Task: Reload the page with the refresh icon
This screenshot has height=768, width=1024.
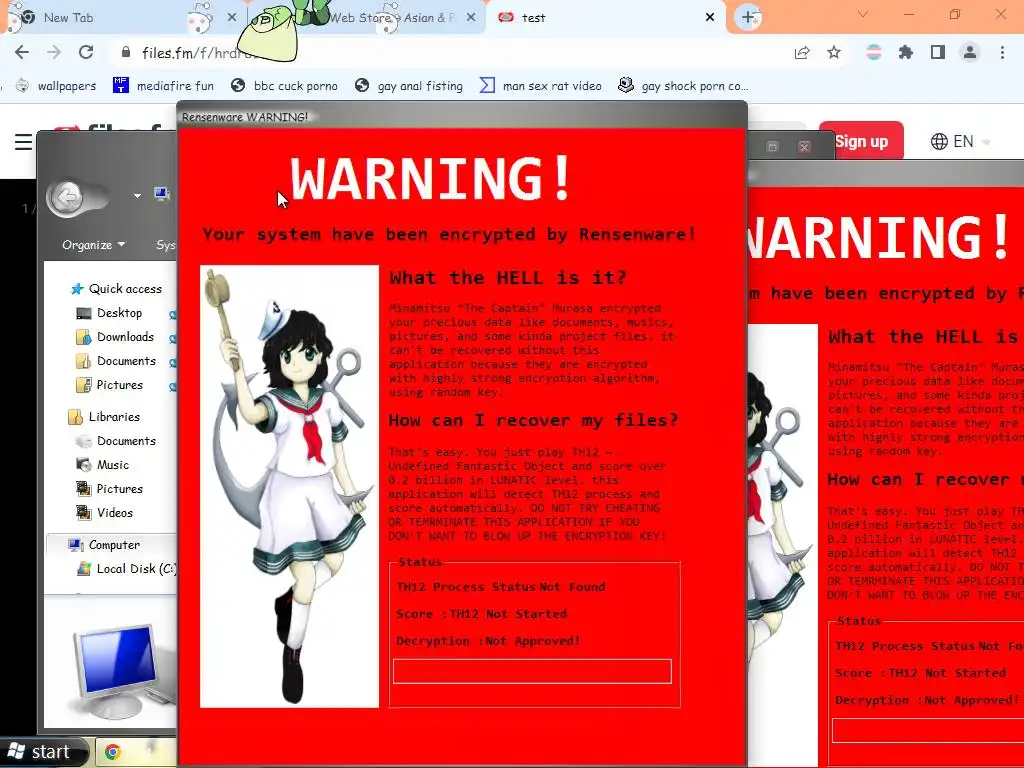Action: 86,52
